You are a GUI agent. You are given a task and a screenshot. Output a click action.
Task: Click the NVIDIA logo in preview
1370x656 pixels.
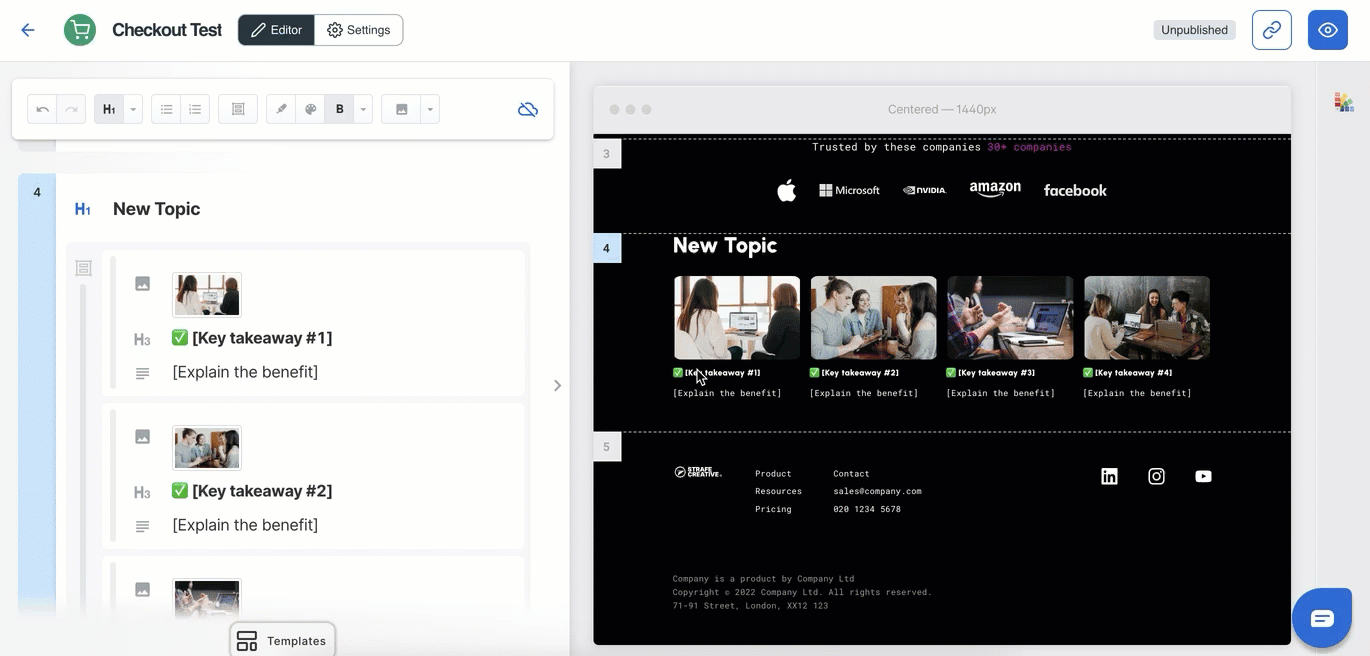click(924, 190)
